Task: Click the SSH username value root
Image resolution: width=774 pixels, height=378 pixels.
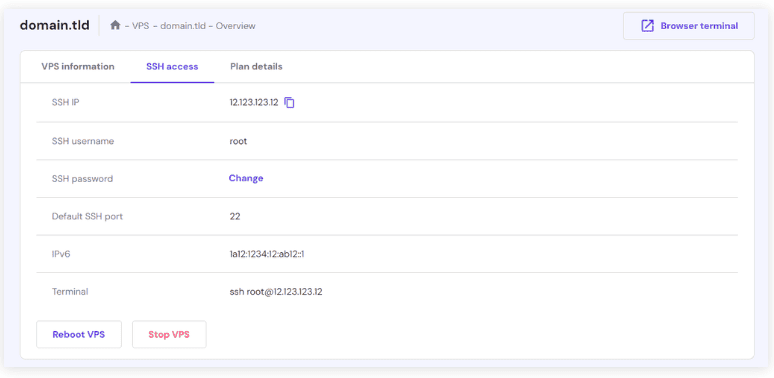Action: click(238, 141)
